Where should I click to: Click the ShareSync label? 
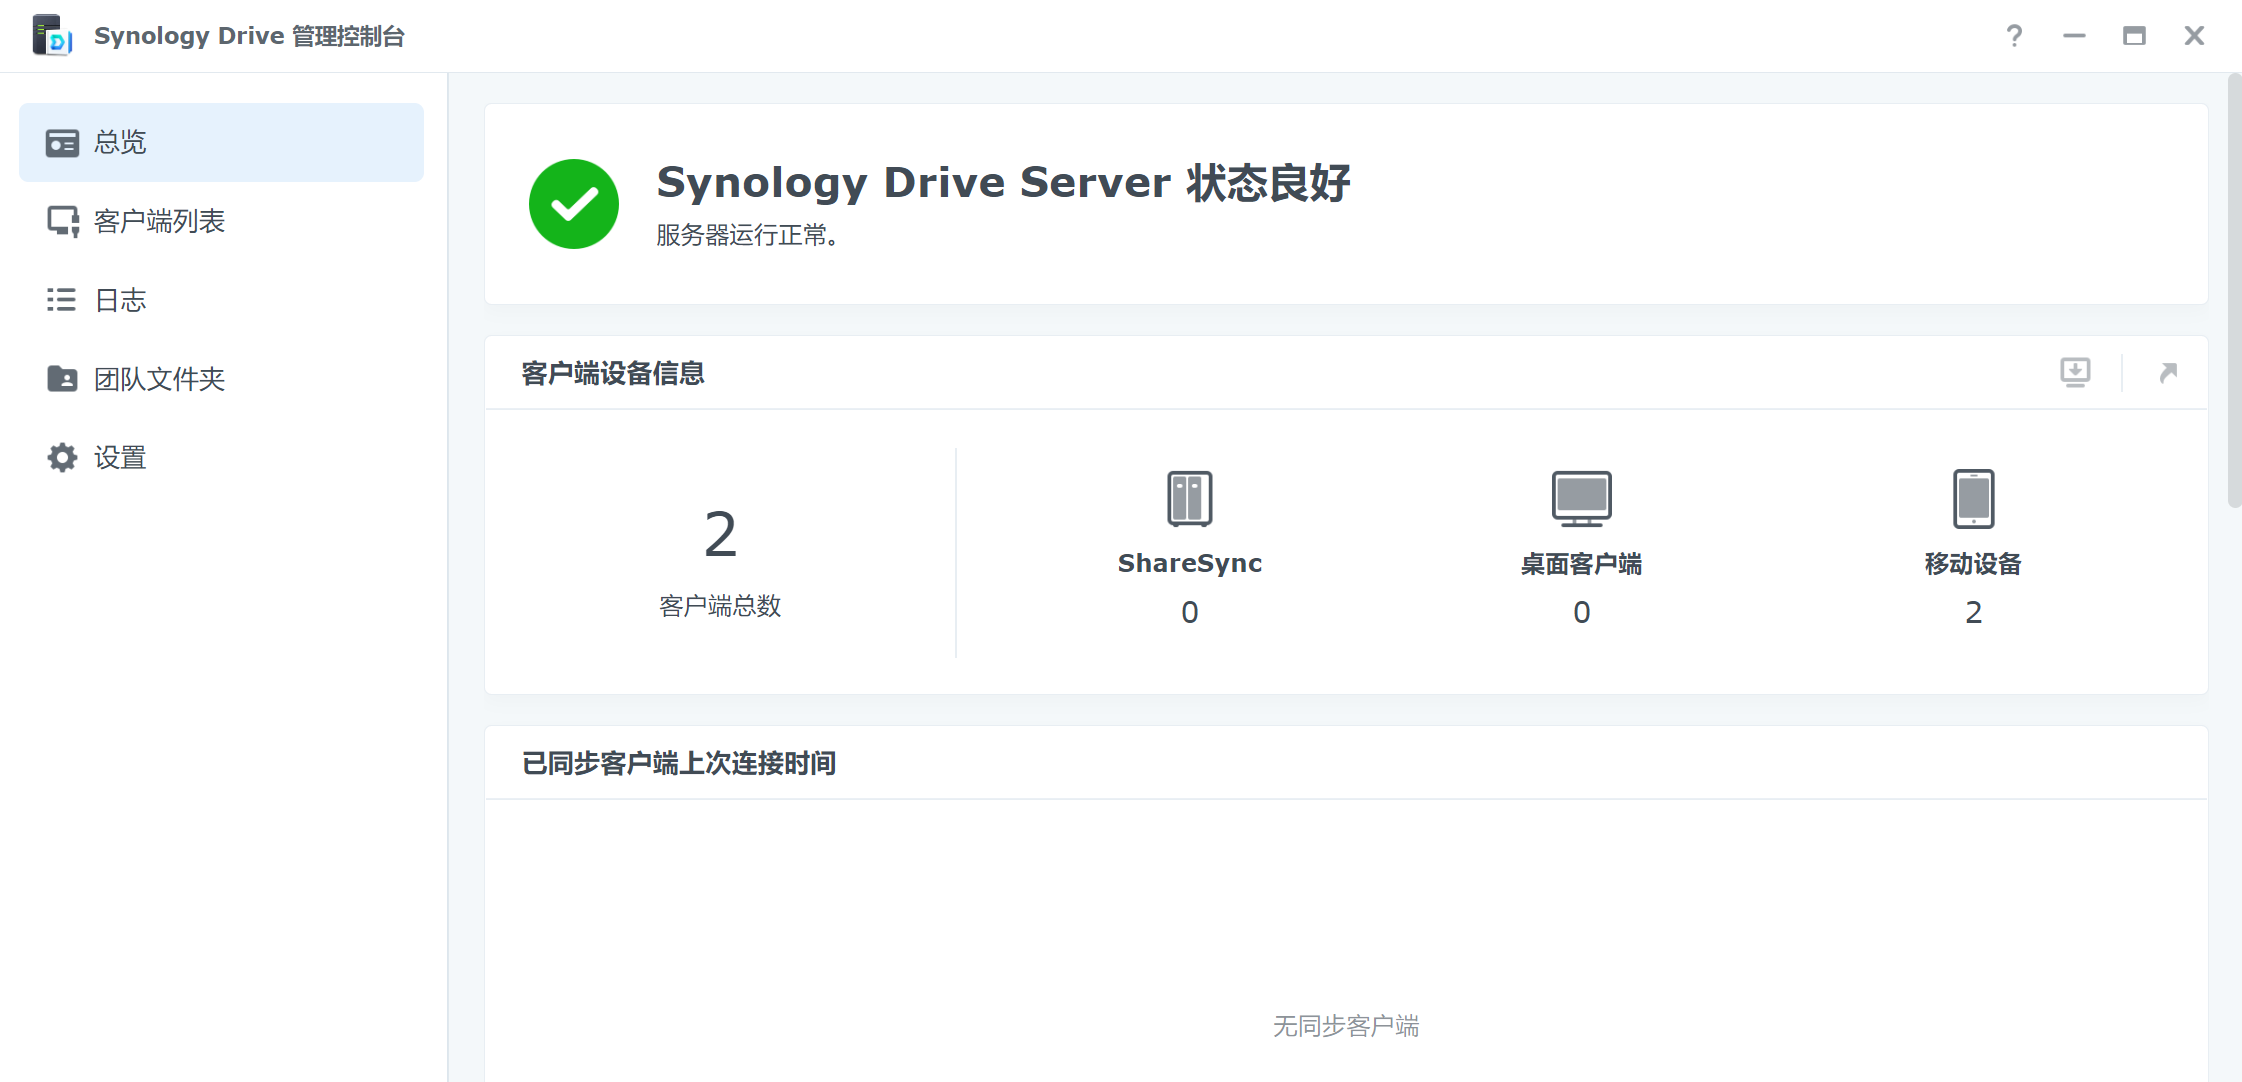tap(1189, 563)
